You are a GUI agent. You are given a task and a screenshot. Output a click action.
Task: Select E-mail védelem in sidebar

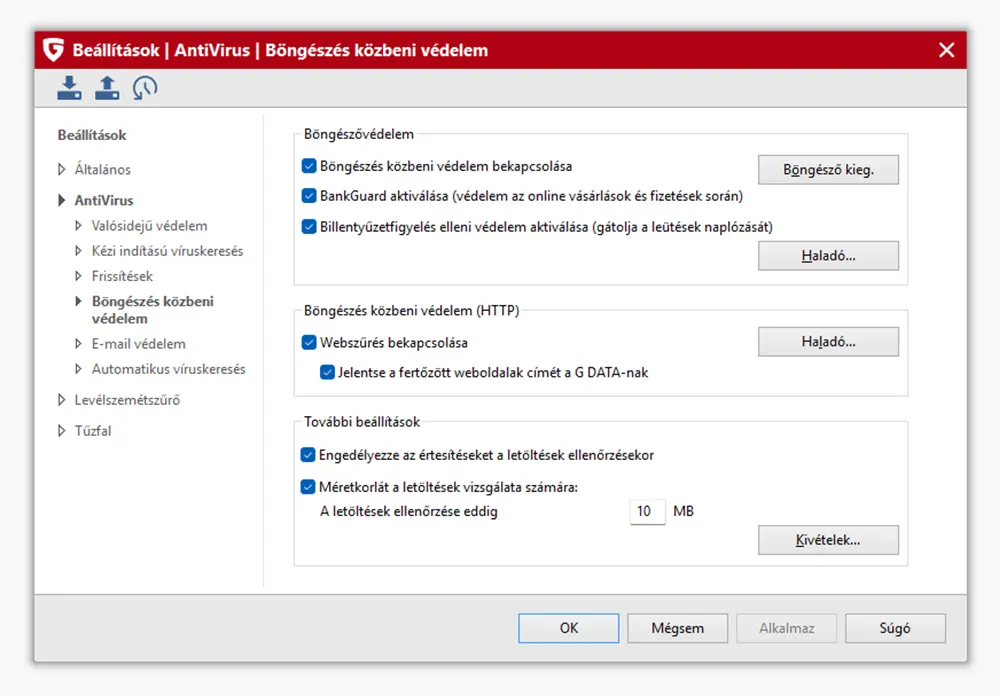pyautogui.click(x=138, y=344)
